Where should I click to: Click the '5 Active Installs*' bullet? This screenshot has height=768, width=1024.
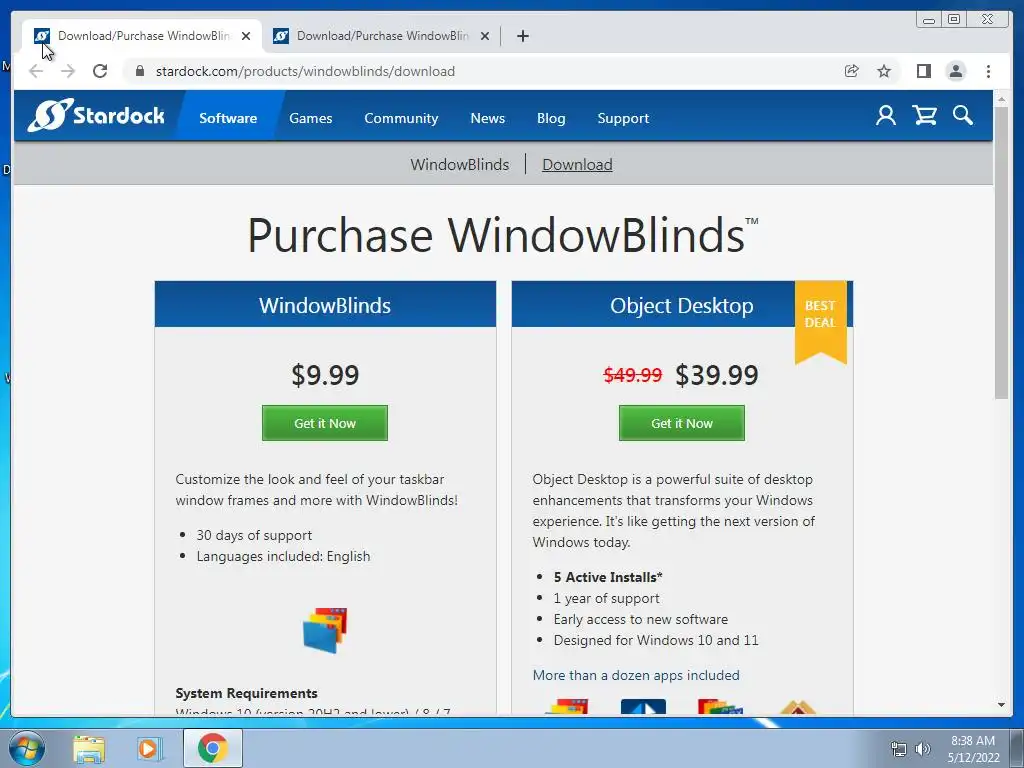608,577
